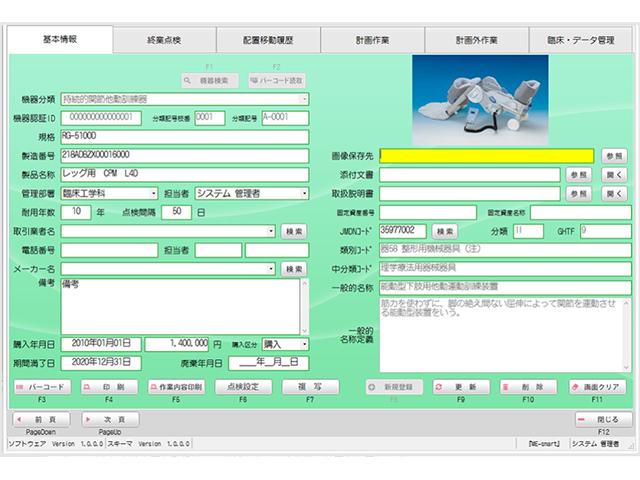This screenshot has width=640, height=480.
Task: Click 開く button for 添付文書
Action: click(x=614, y=175)
